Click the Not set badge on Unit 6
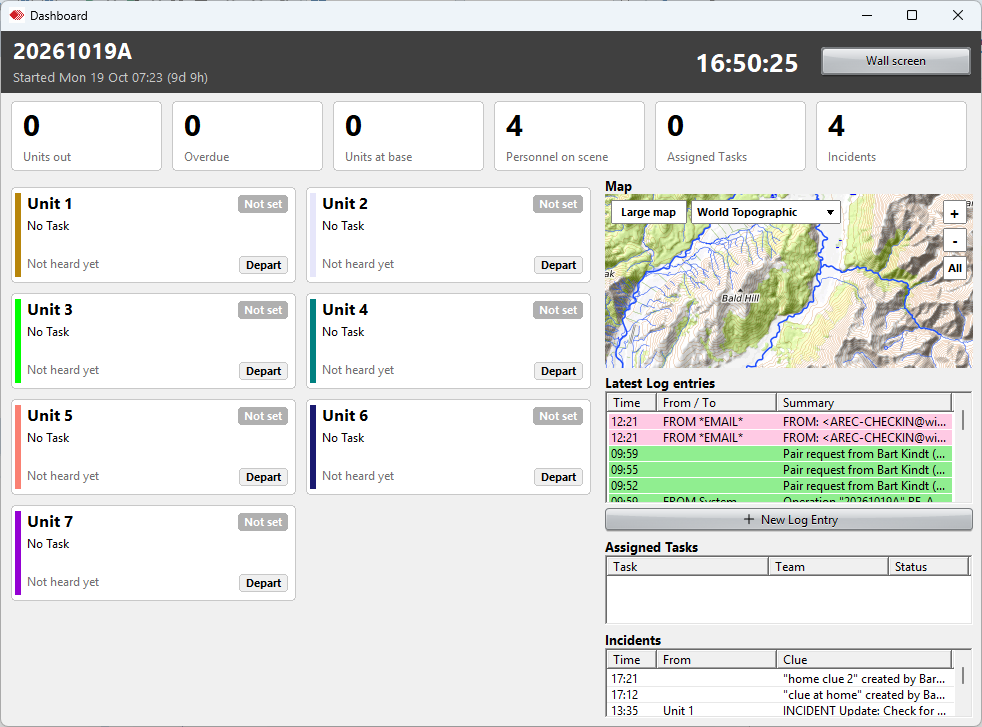 (x=558, y=416)
